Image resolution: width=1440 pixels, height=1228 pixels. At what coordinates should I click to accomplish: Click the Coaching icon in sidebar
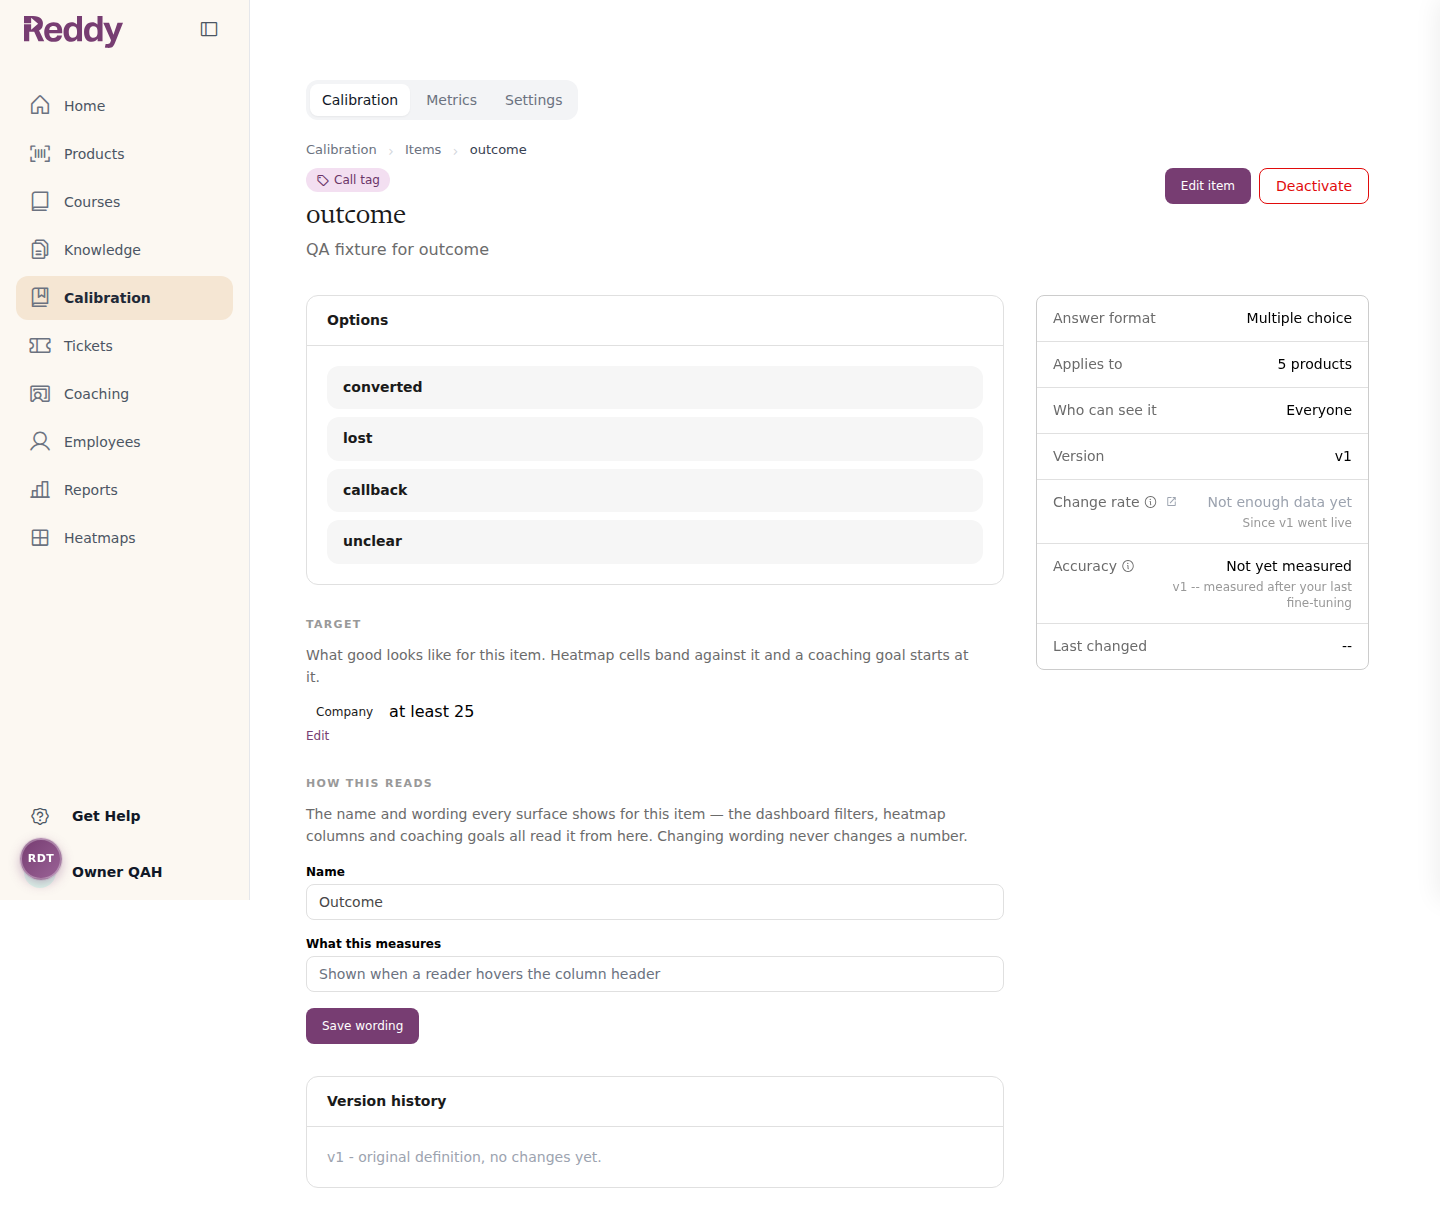[x=40, y=393]
